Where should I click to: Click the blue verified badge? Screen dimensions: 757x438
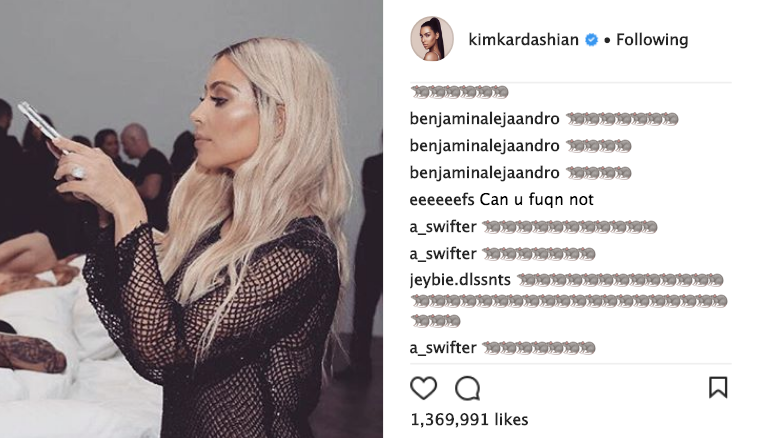pos(591,40)
